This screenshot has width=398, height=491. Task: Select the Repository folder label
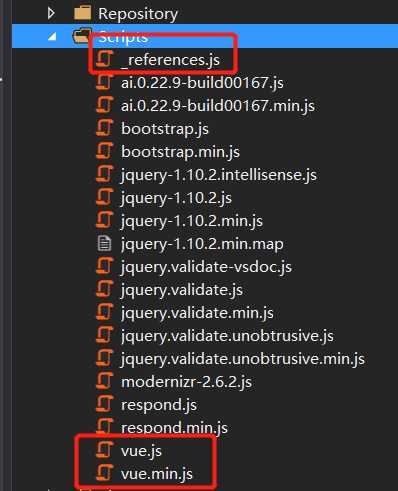coord(138,14)
